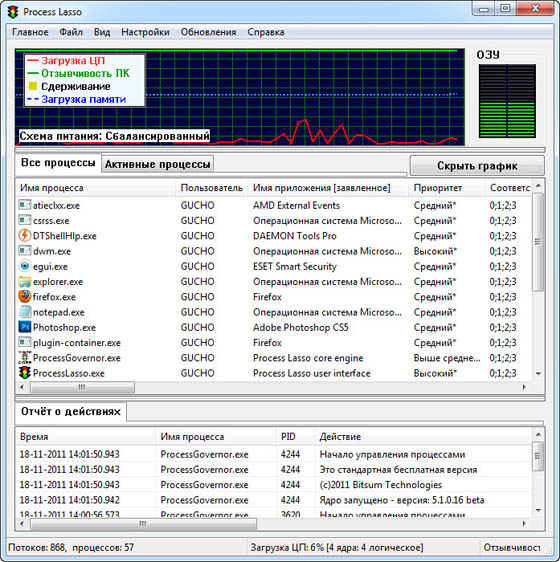Click the notepad.exe notepad icon

25,312
